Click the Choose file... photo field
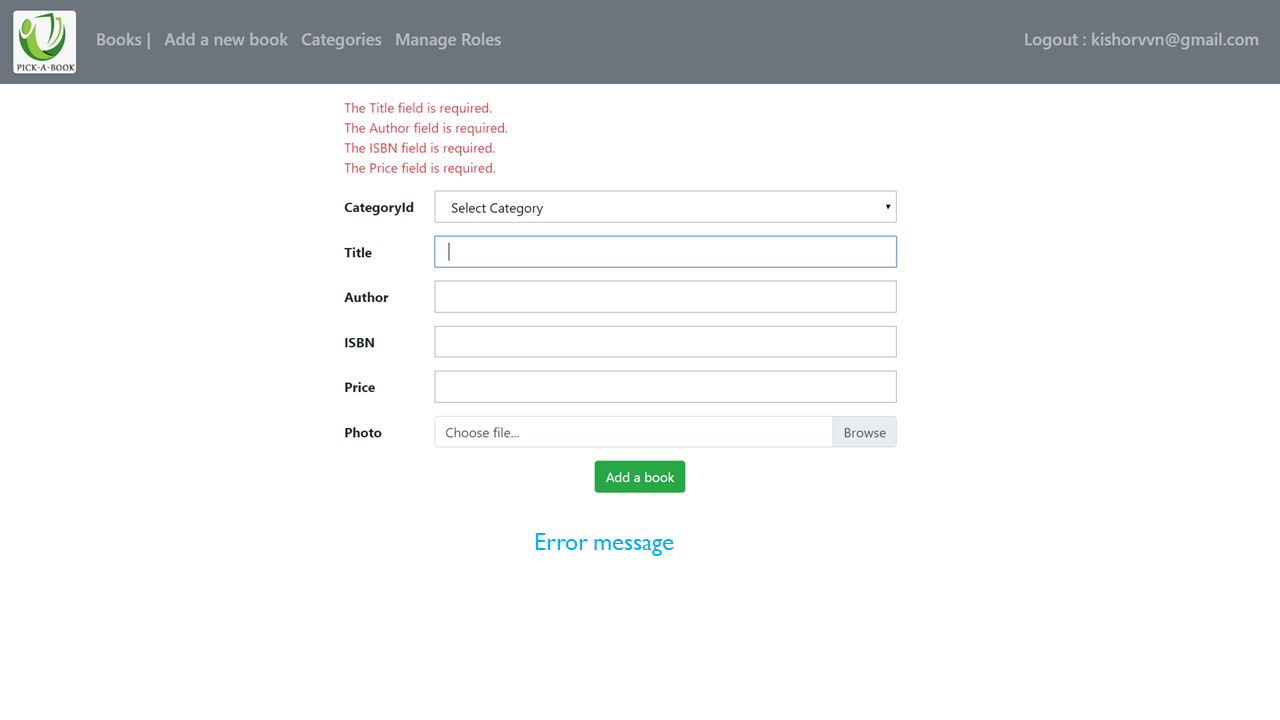Viewport: 1280px width, 720px height. coord(633,432)
